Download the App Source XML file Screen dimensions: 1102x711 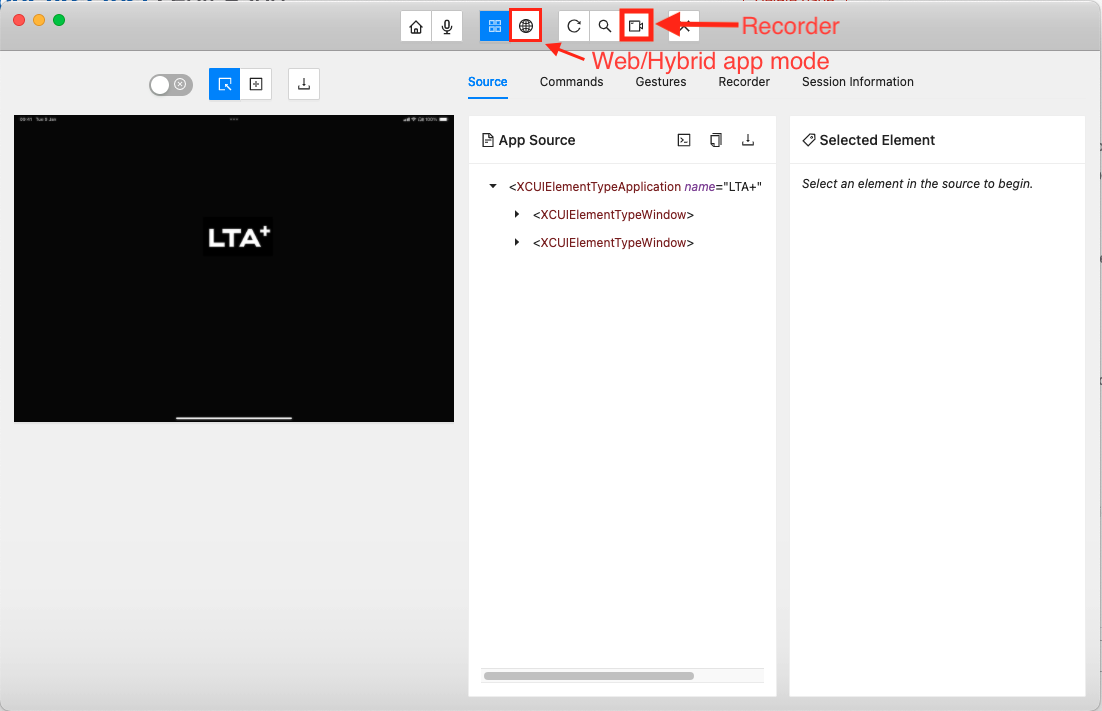747,140
